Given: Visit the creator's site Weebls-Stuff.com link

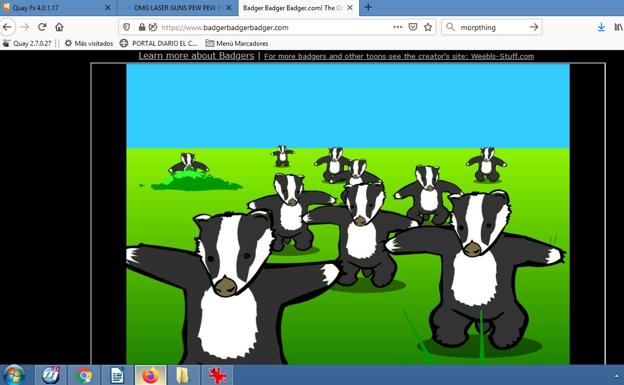Looking at the screenshot, I should [399, 56].
